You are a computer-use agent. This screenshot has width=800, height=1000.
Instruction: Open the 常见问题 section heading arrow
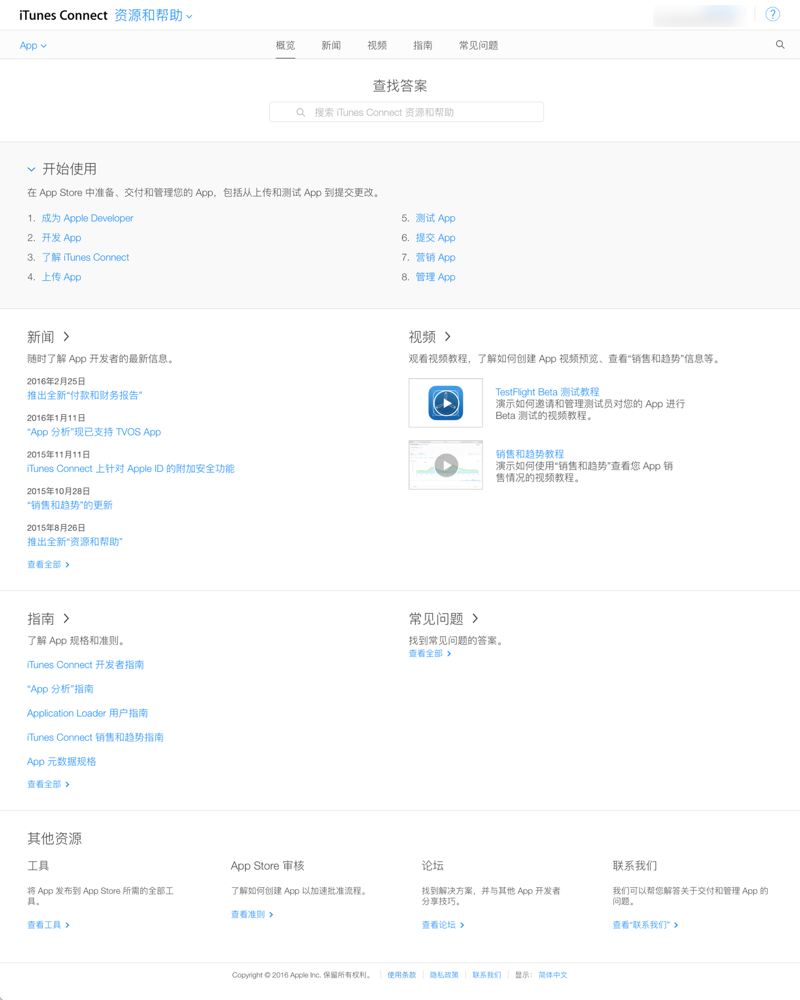pos(475,618)
